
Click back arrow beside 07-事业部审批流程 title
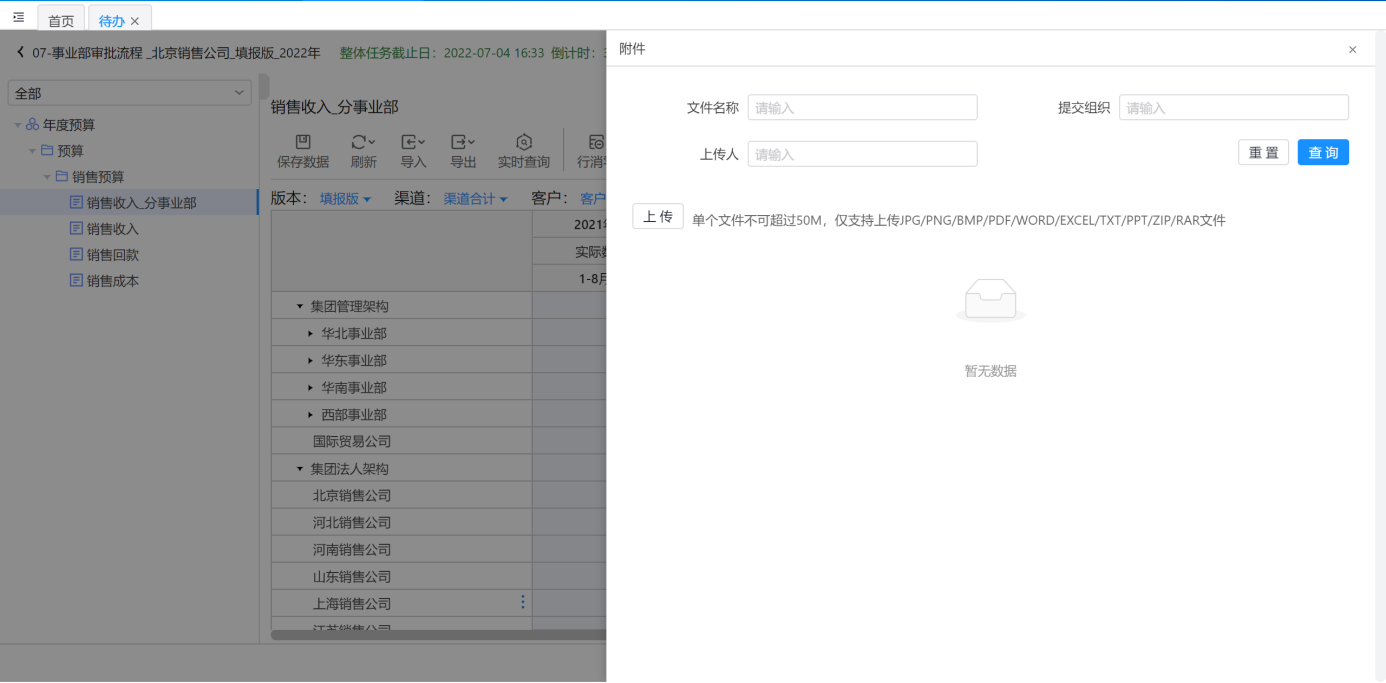[x=20, y=52]
